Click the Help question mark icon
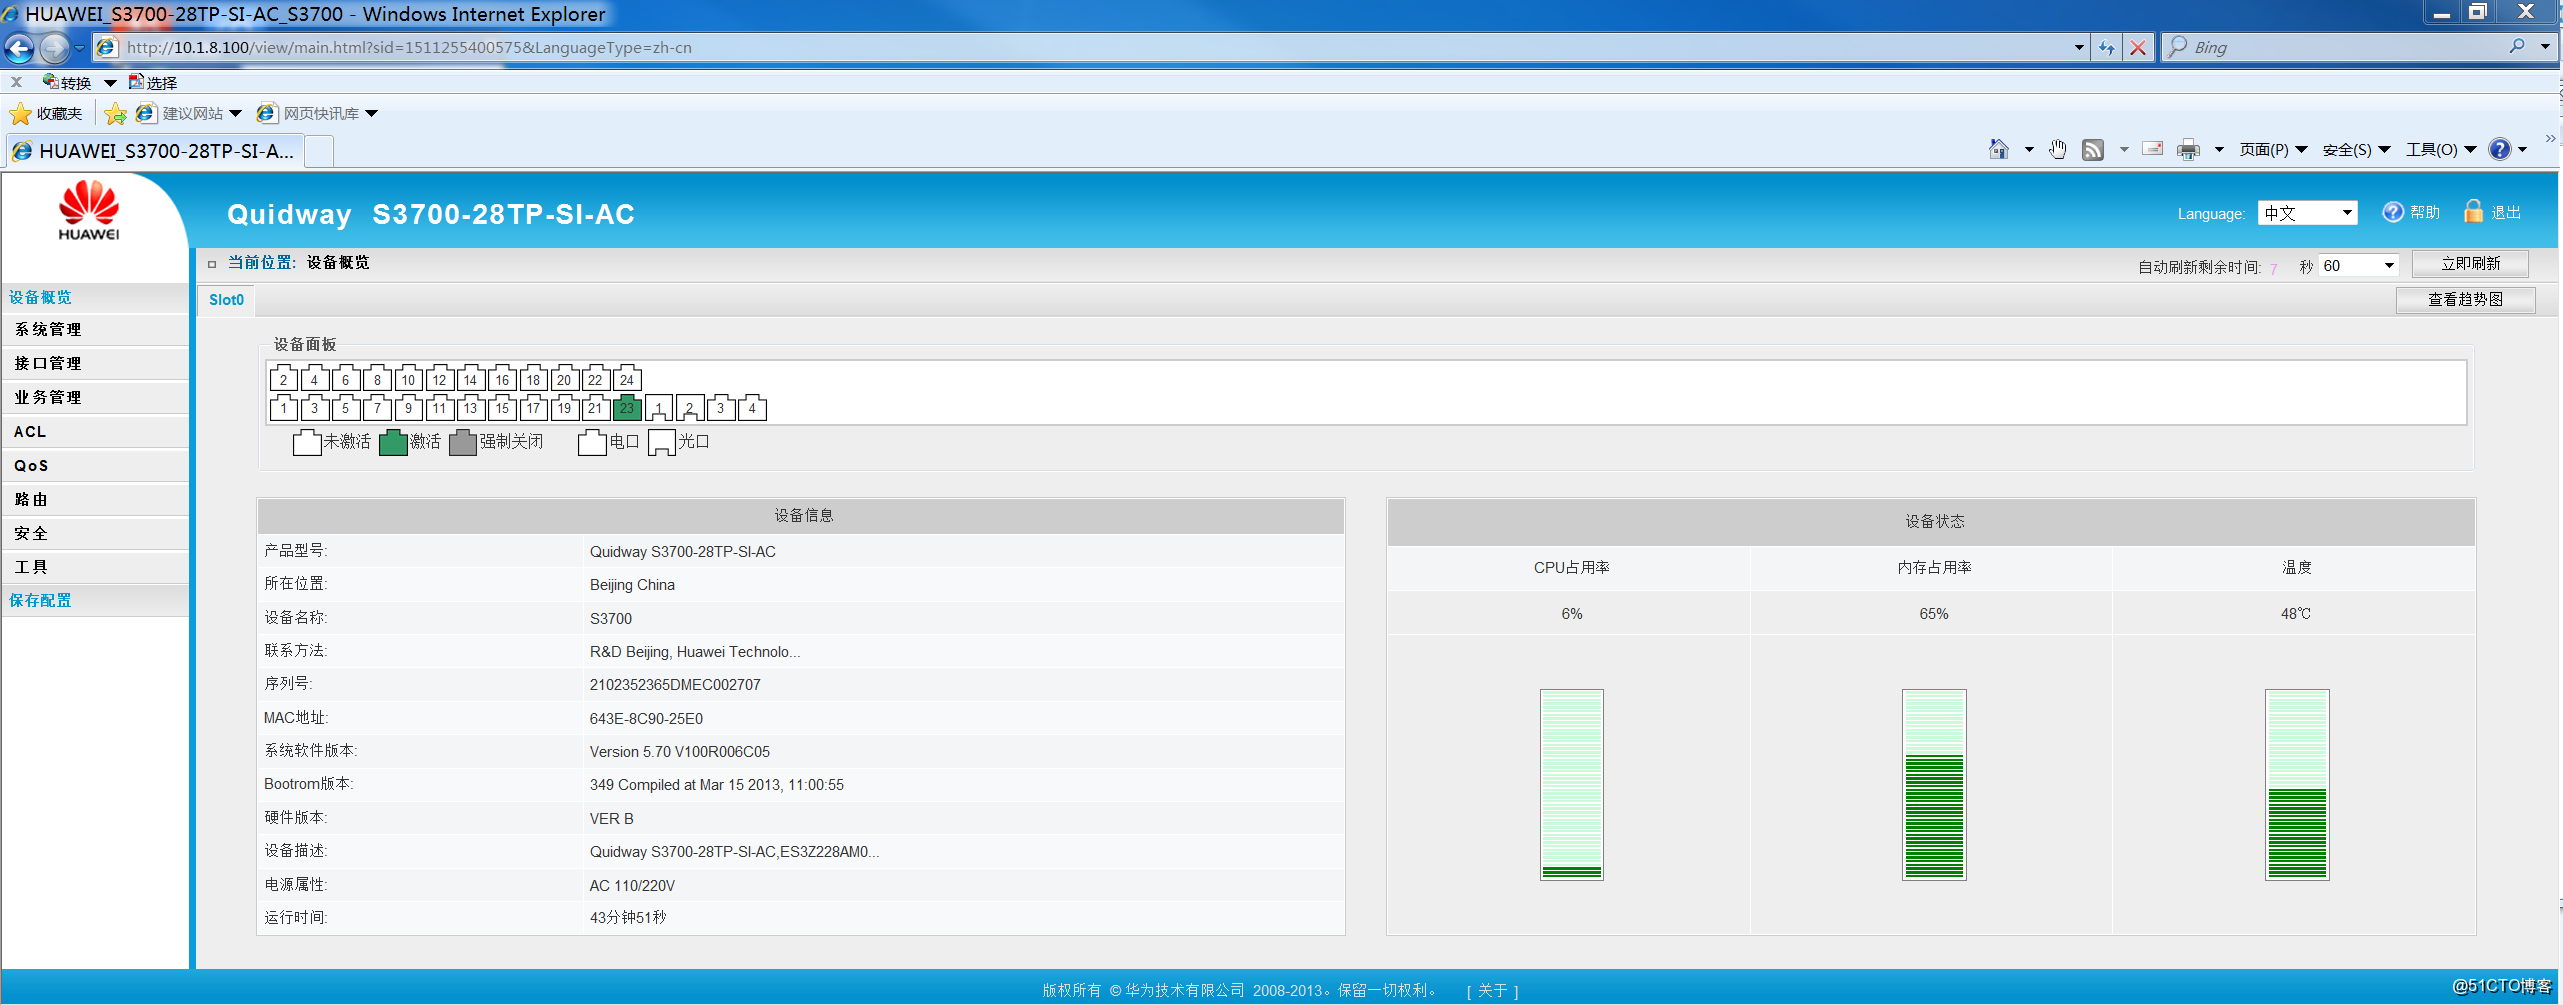The height and width of the screenshot is (1005, 2563). click(x=2393, y=212)
